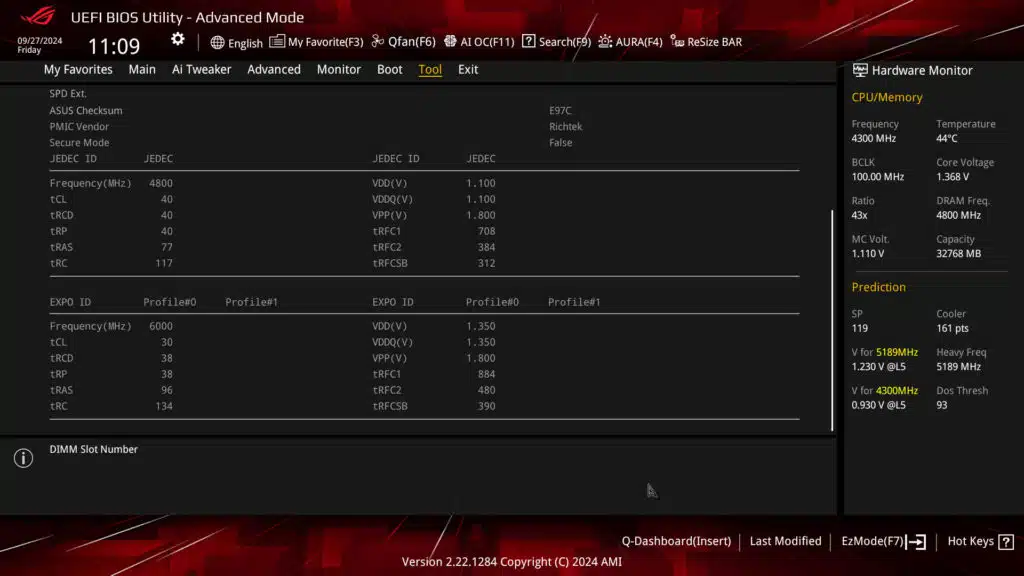Select the Secure Mode row
This screenshot has width=1024, height=576.
(x=424, y=142)
